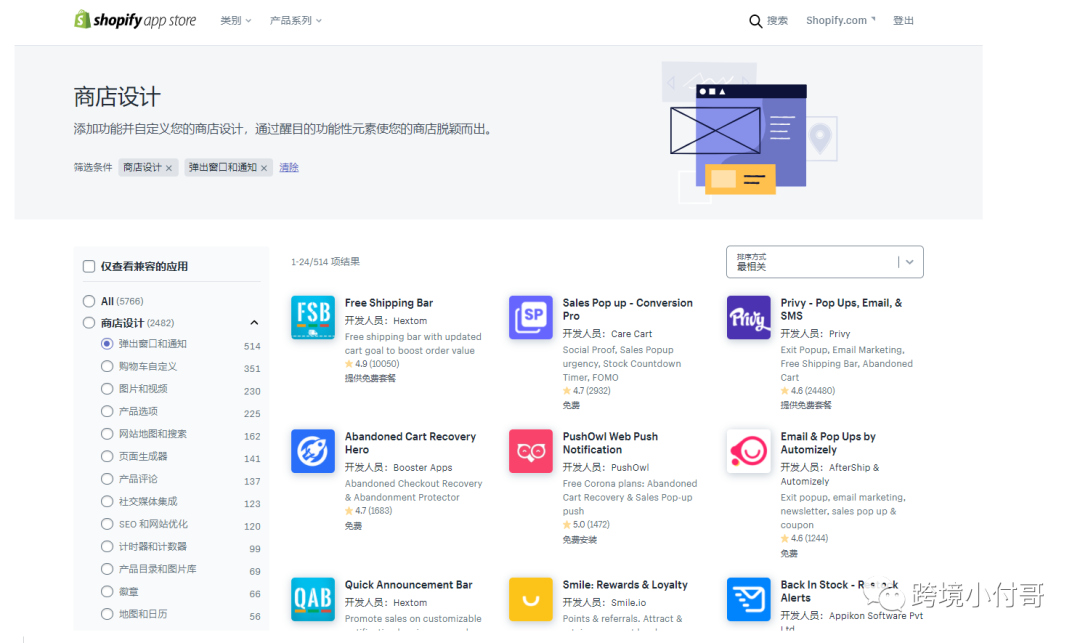
Task: Open the Free Shipping Bar title link
Action: pyautogui.click(x=388, y=303)
